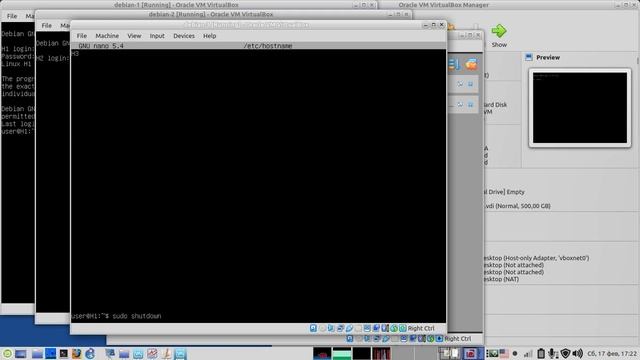Click recording icon in front VM status bar
The height and width of the screenshot is (360, 640).
coord(376,328)
